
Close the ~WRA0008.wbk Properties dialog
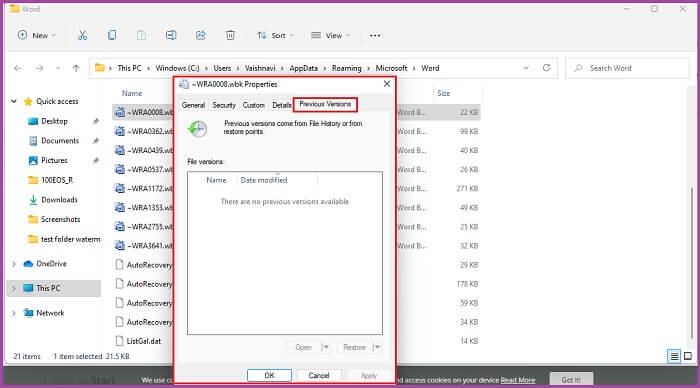[x=387, y=84]
